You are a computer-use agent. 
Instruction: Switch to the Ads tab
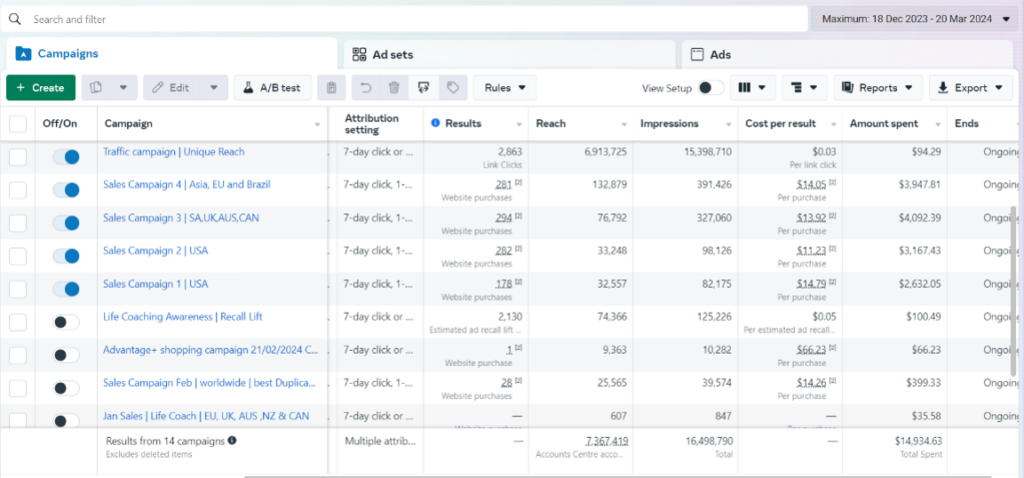[x=719, y=54]
